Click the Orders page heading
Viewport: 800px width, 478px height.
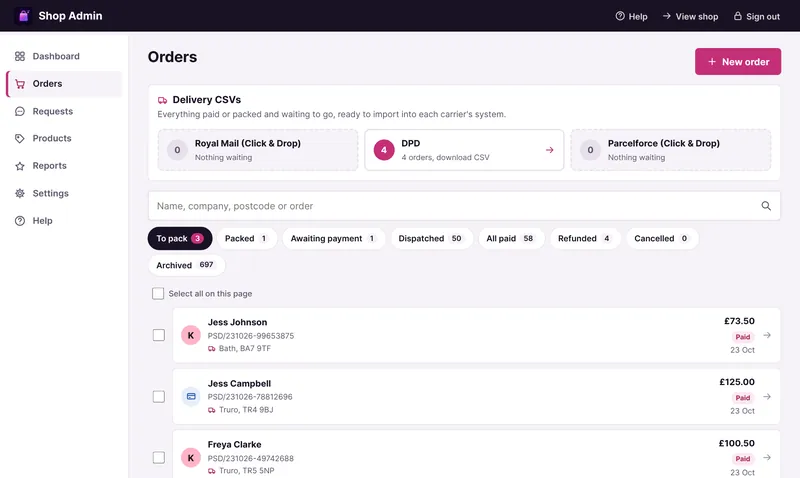pos(172,57)
